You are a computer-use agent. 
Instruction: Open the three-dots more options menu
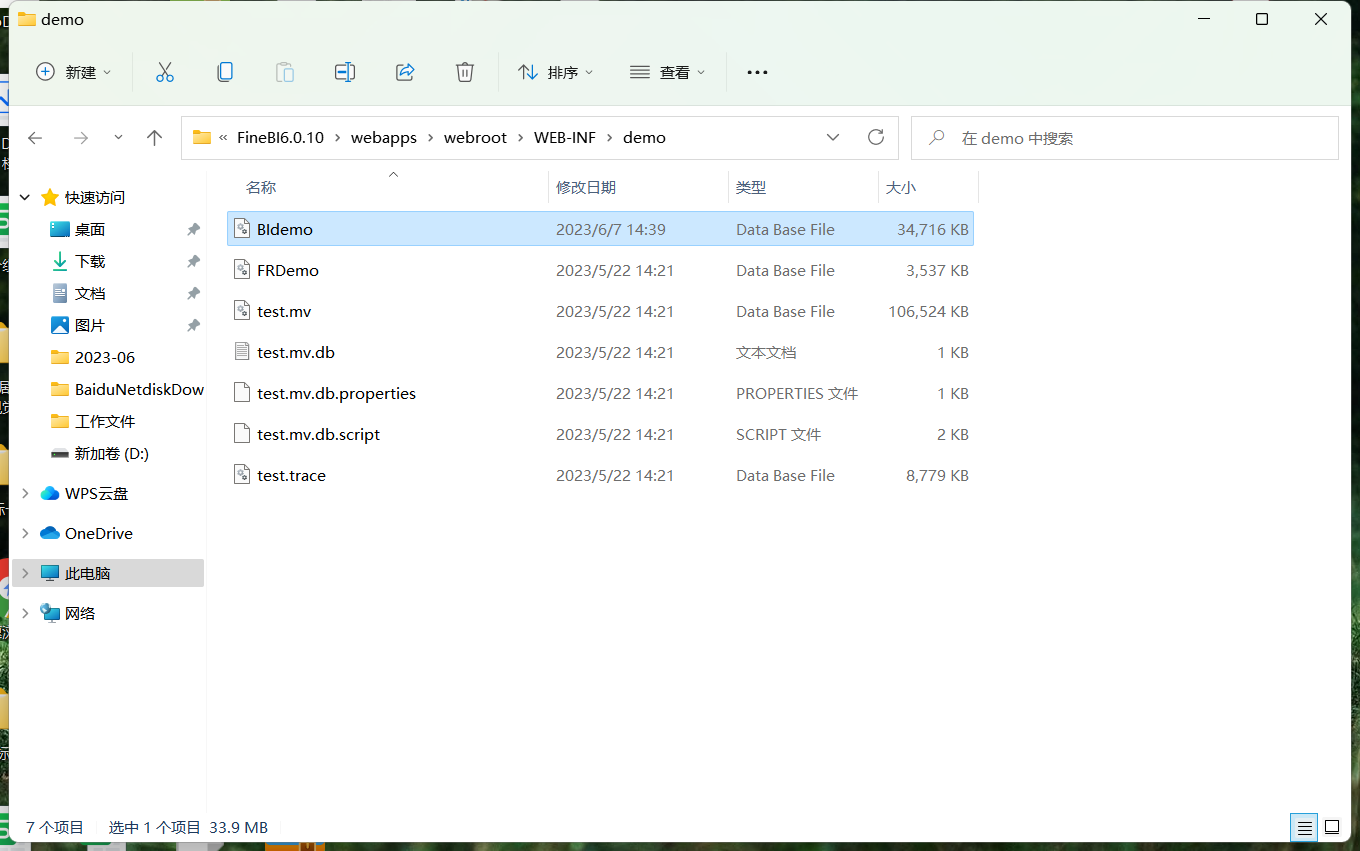tap(757, 72)
